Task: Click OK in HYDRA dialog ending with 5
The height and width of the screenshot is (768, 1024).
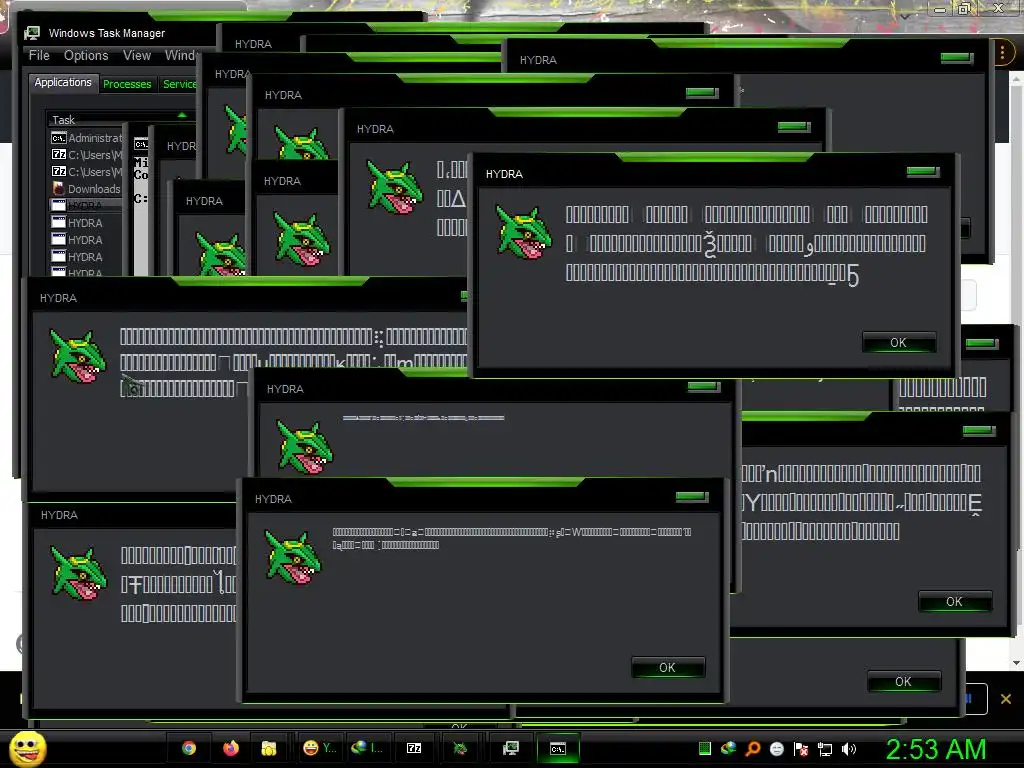Action: coord(899,342)
